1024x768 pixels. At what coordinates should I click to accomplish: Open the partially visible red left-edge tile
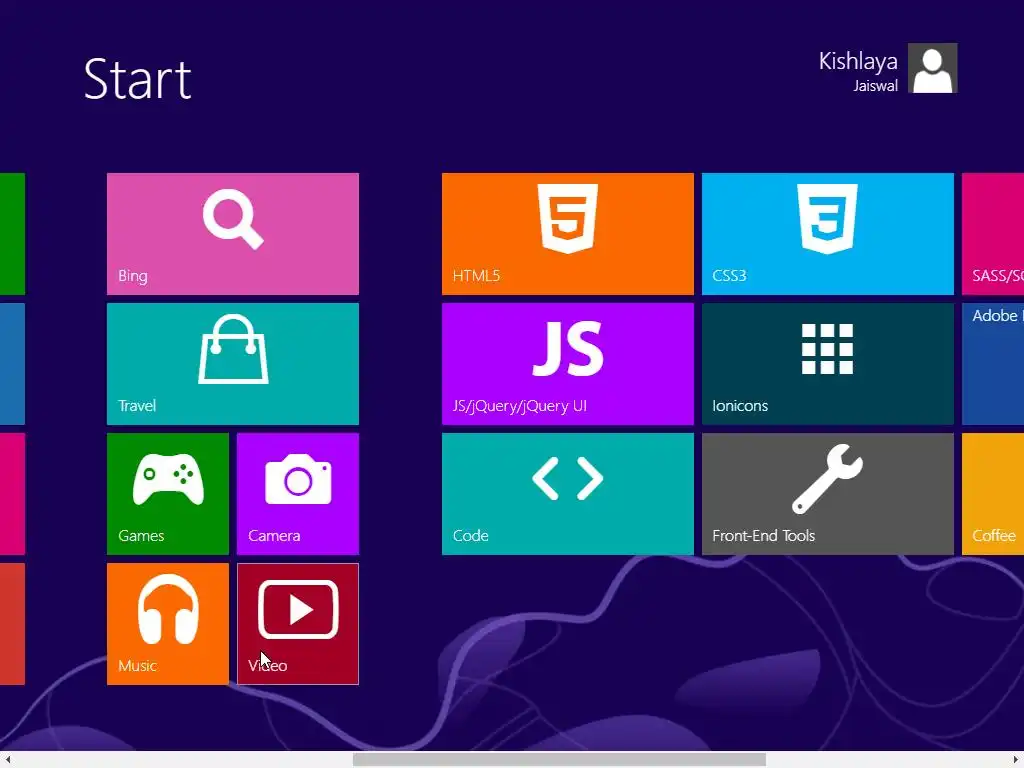coord(12,624)
